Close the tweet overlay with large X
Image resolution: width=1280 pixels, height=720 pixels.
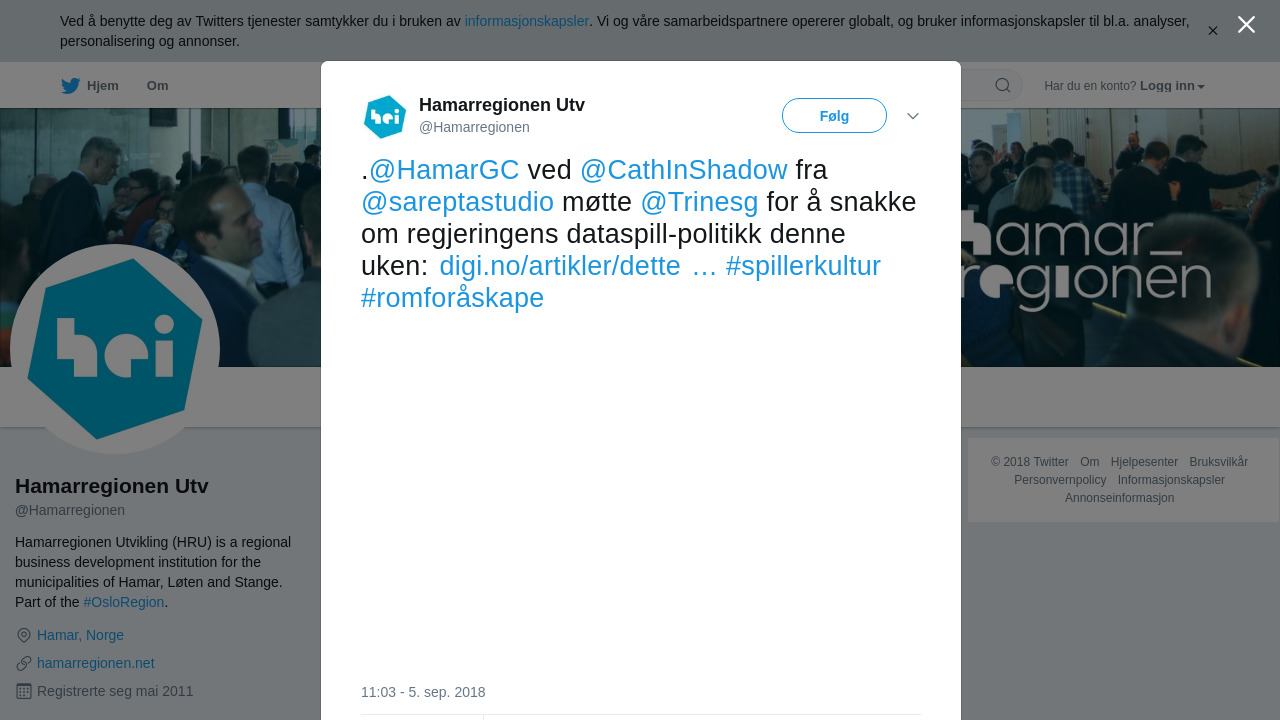[x=1246, y=25]
